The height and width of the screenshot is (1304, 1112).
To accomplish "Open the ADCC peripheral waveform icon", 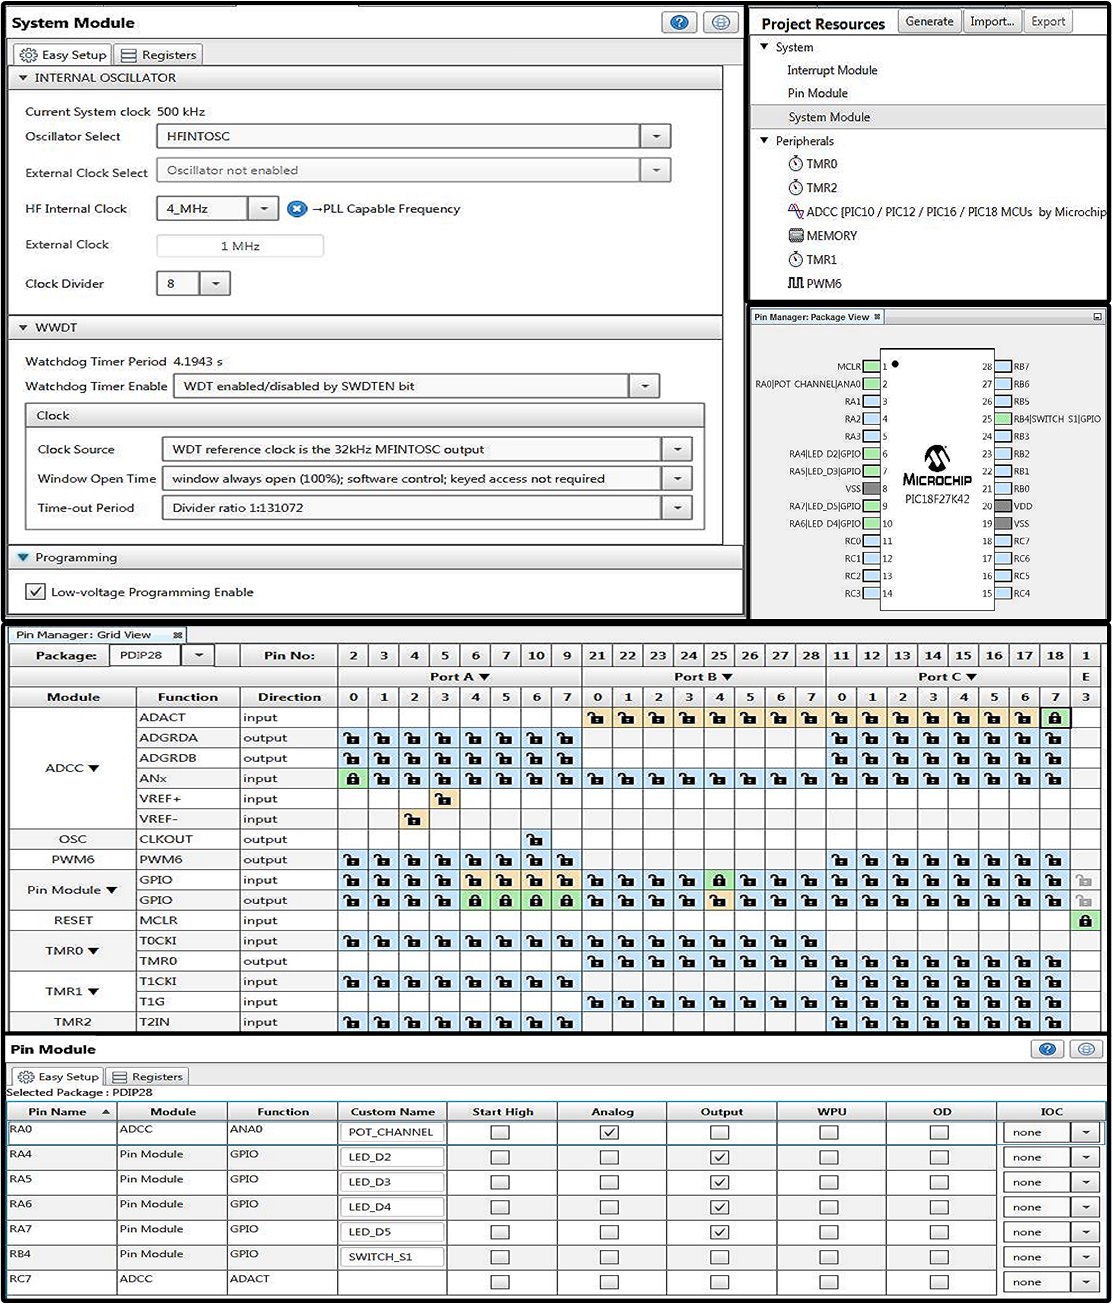I will [795, 211].
